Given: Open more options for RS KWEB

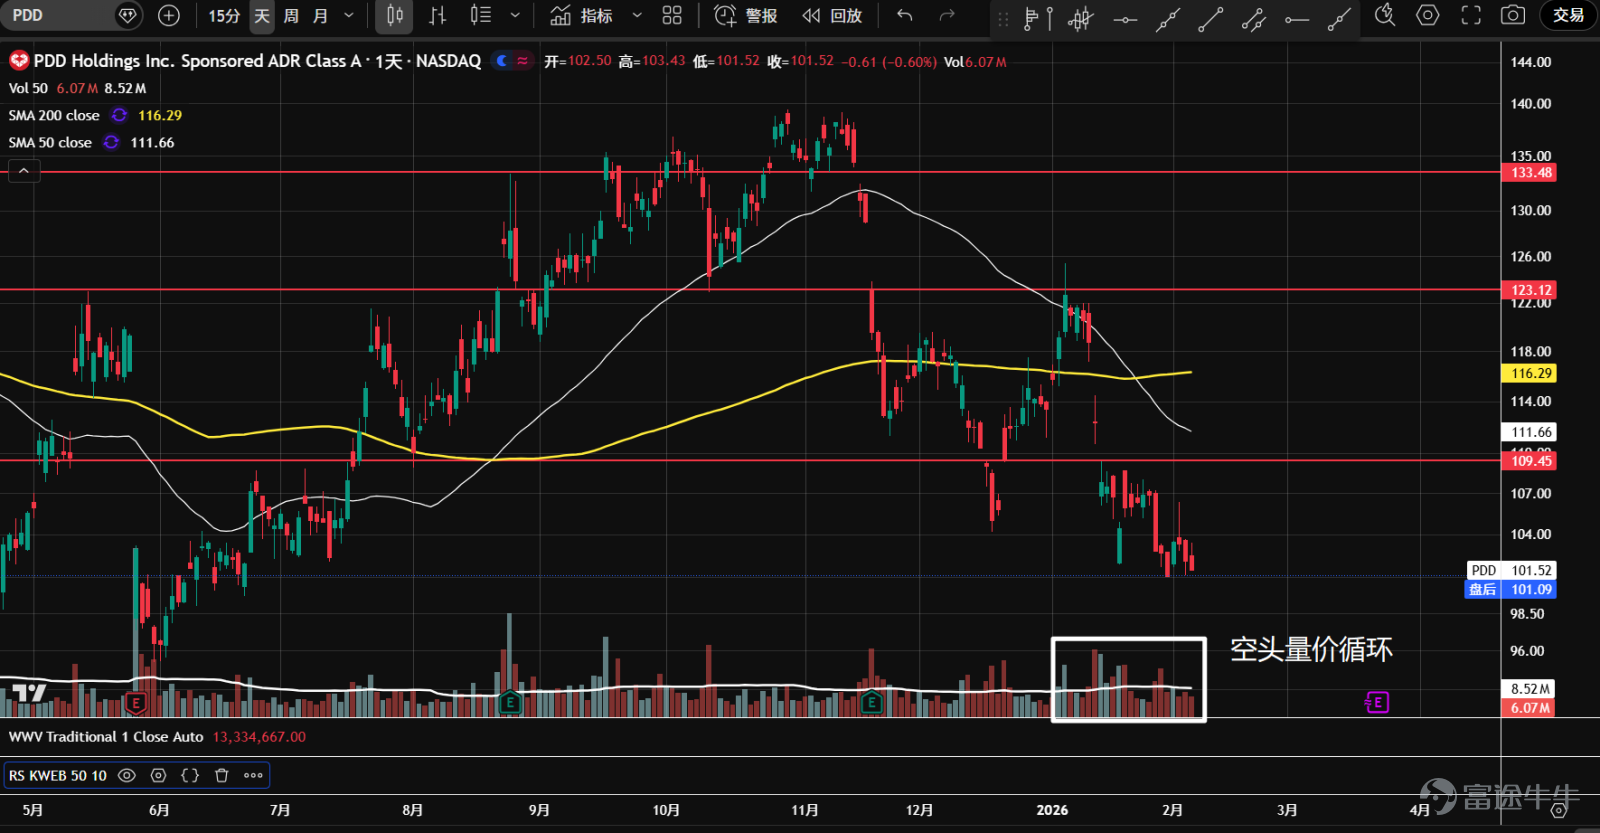Looking at the screenshot, I should coord(253,775).
